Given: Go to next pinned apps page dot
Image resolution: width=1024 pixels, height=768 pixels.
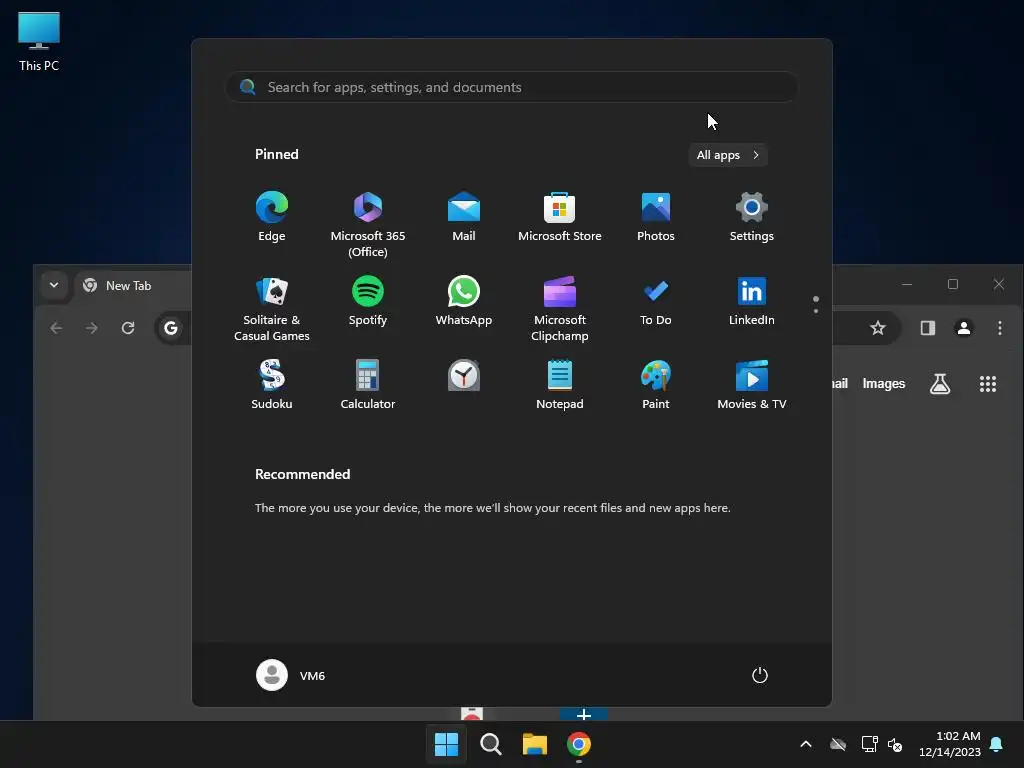Looking at the screenshot, I should coord(816,311).
